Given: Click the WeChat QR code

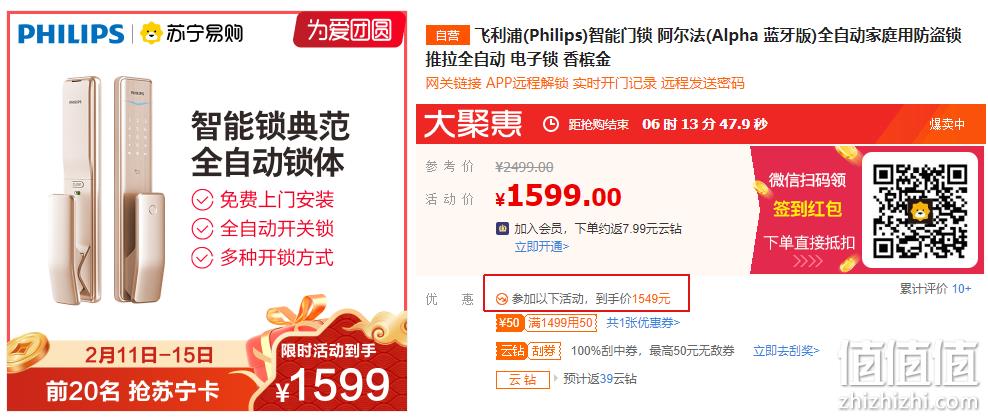Looking at the screenshot, I should (920, 210).
